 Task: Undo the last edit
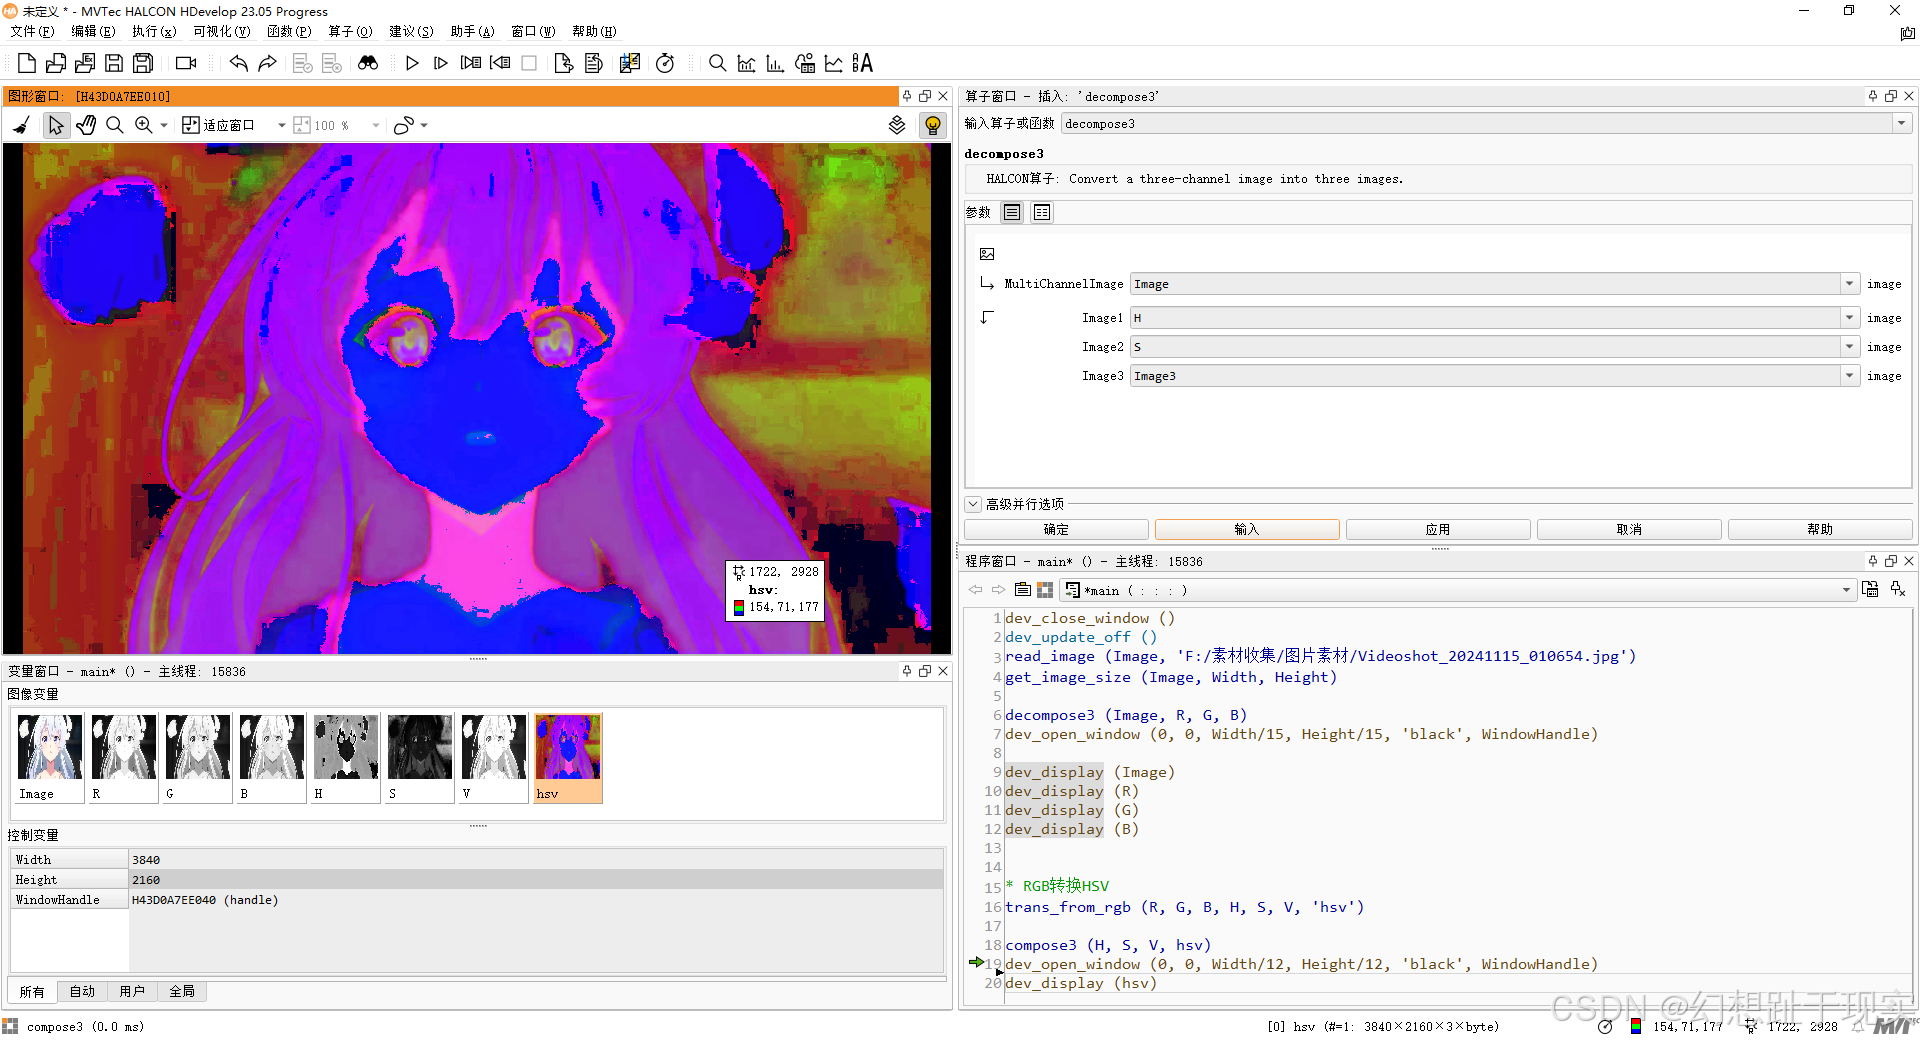(238, 63)
